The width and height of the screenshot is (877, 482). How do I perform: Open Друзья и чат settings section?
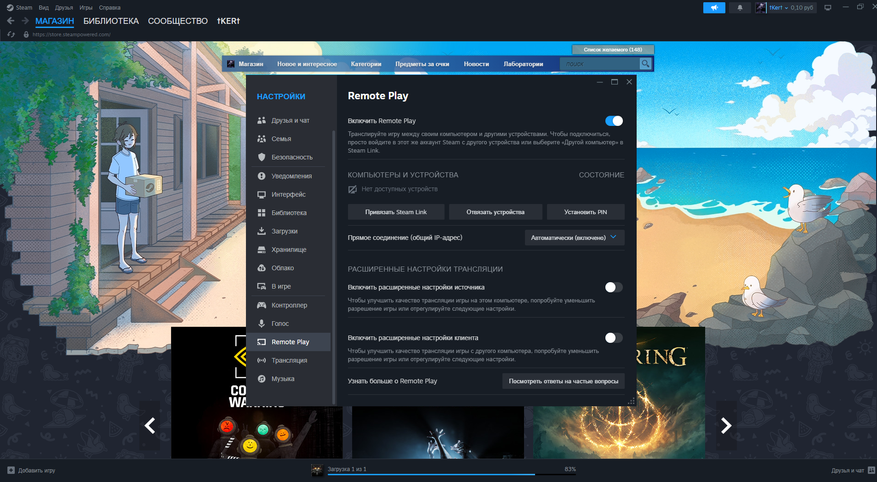click(x=288, y=120)
